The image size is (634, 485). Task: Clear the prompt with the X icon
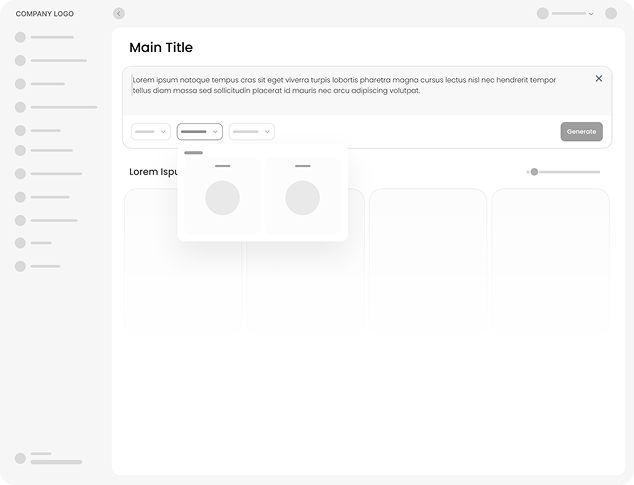click(x=599, y=78)
